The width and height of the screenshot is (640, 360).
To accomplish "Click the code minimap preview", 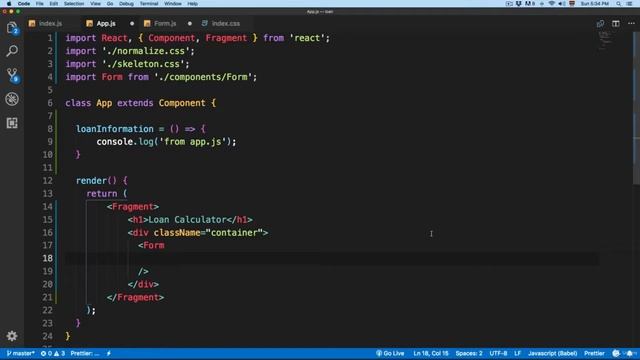I will coord(605,41).
